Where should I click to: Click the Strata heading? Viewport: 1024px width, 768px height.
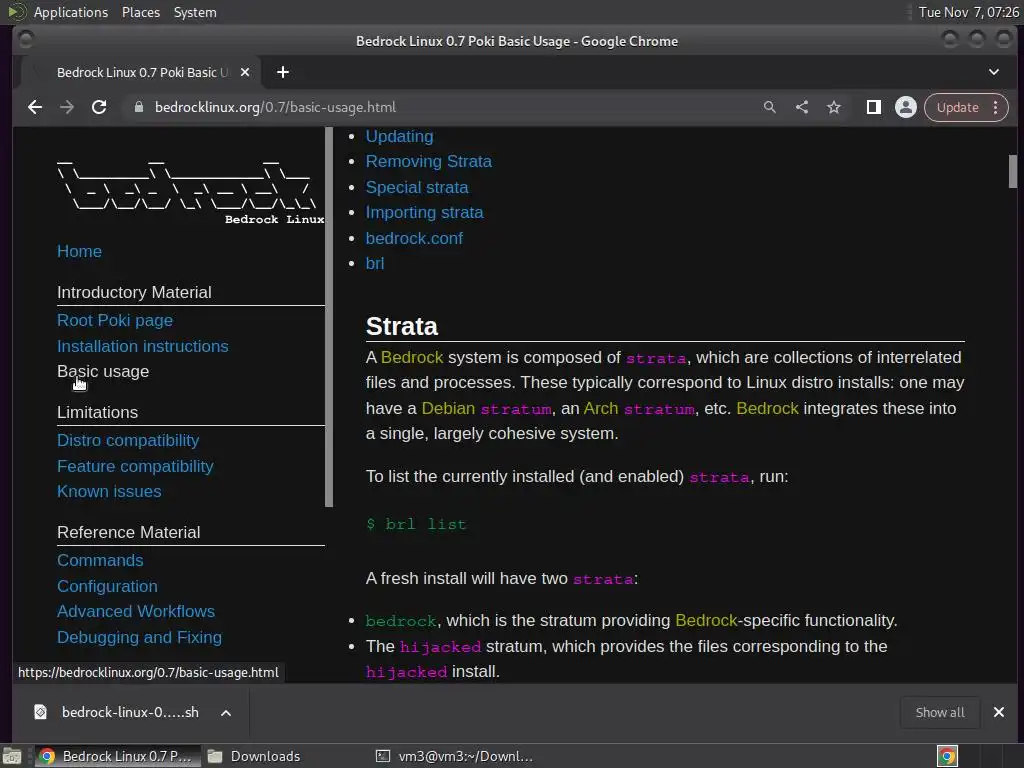point(402,327)
